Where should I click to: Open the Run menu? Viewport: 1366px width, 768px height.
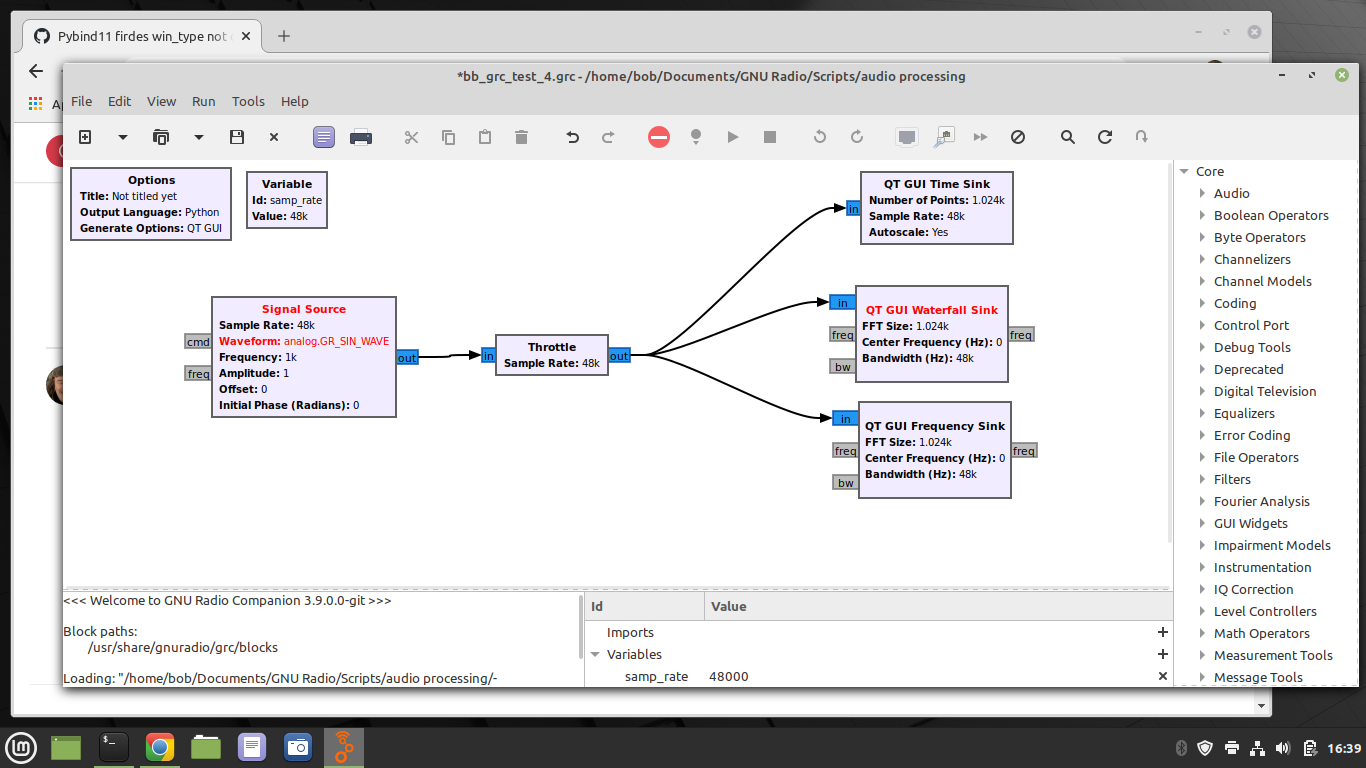(204, 101)
